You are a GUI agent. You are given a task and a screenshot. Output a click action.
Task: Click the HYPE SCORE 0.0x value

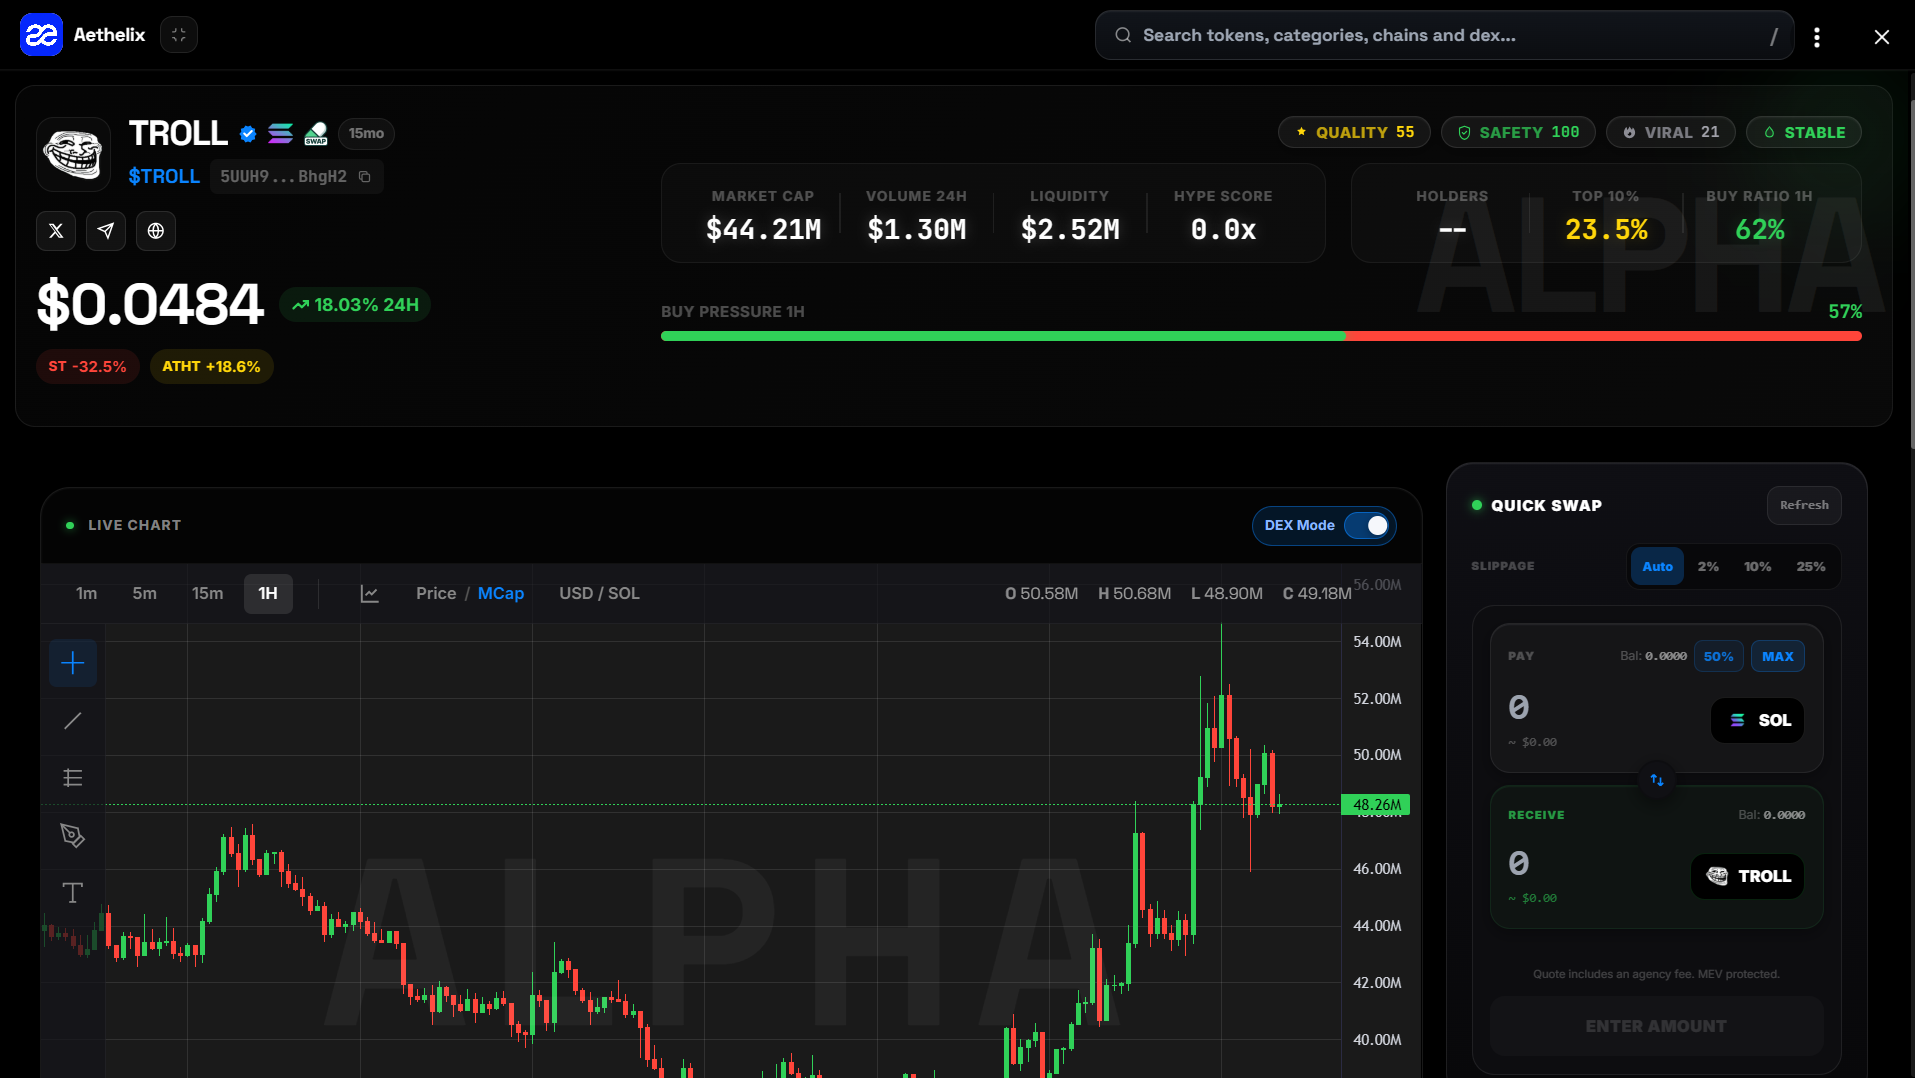click(1223, 230)
